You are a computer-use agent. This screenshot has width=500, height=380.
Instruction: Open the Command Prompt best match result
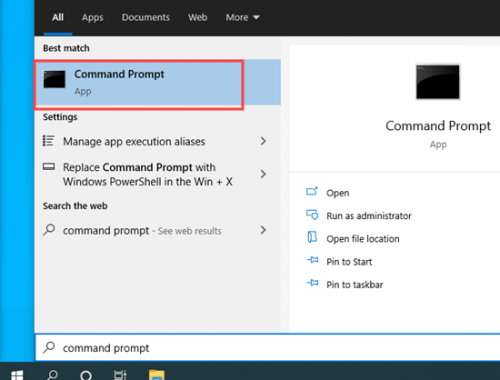157,82
